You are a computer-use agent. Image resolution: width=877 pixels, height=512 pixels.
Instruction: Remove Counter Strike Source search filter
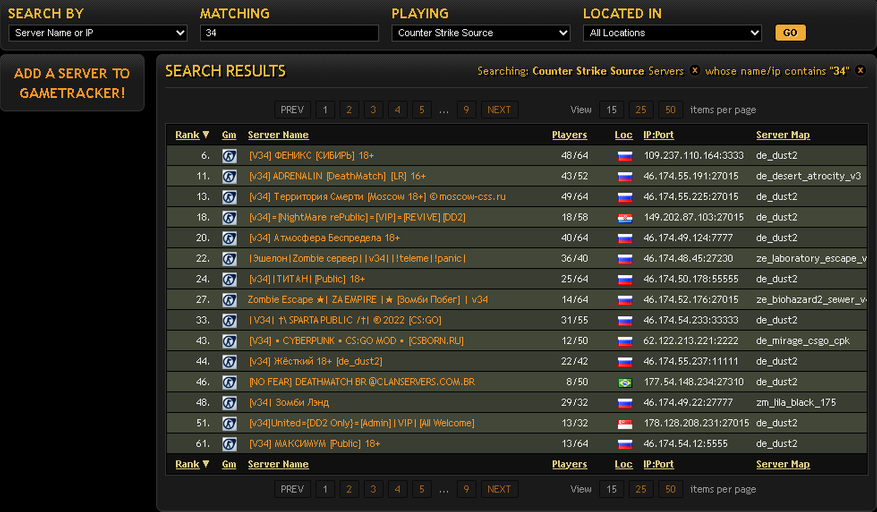[695, 71]
